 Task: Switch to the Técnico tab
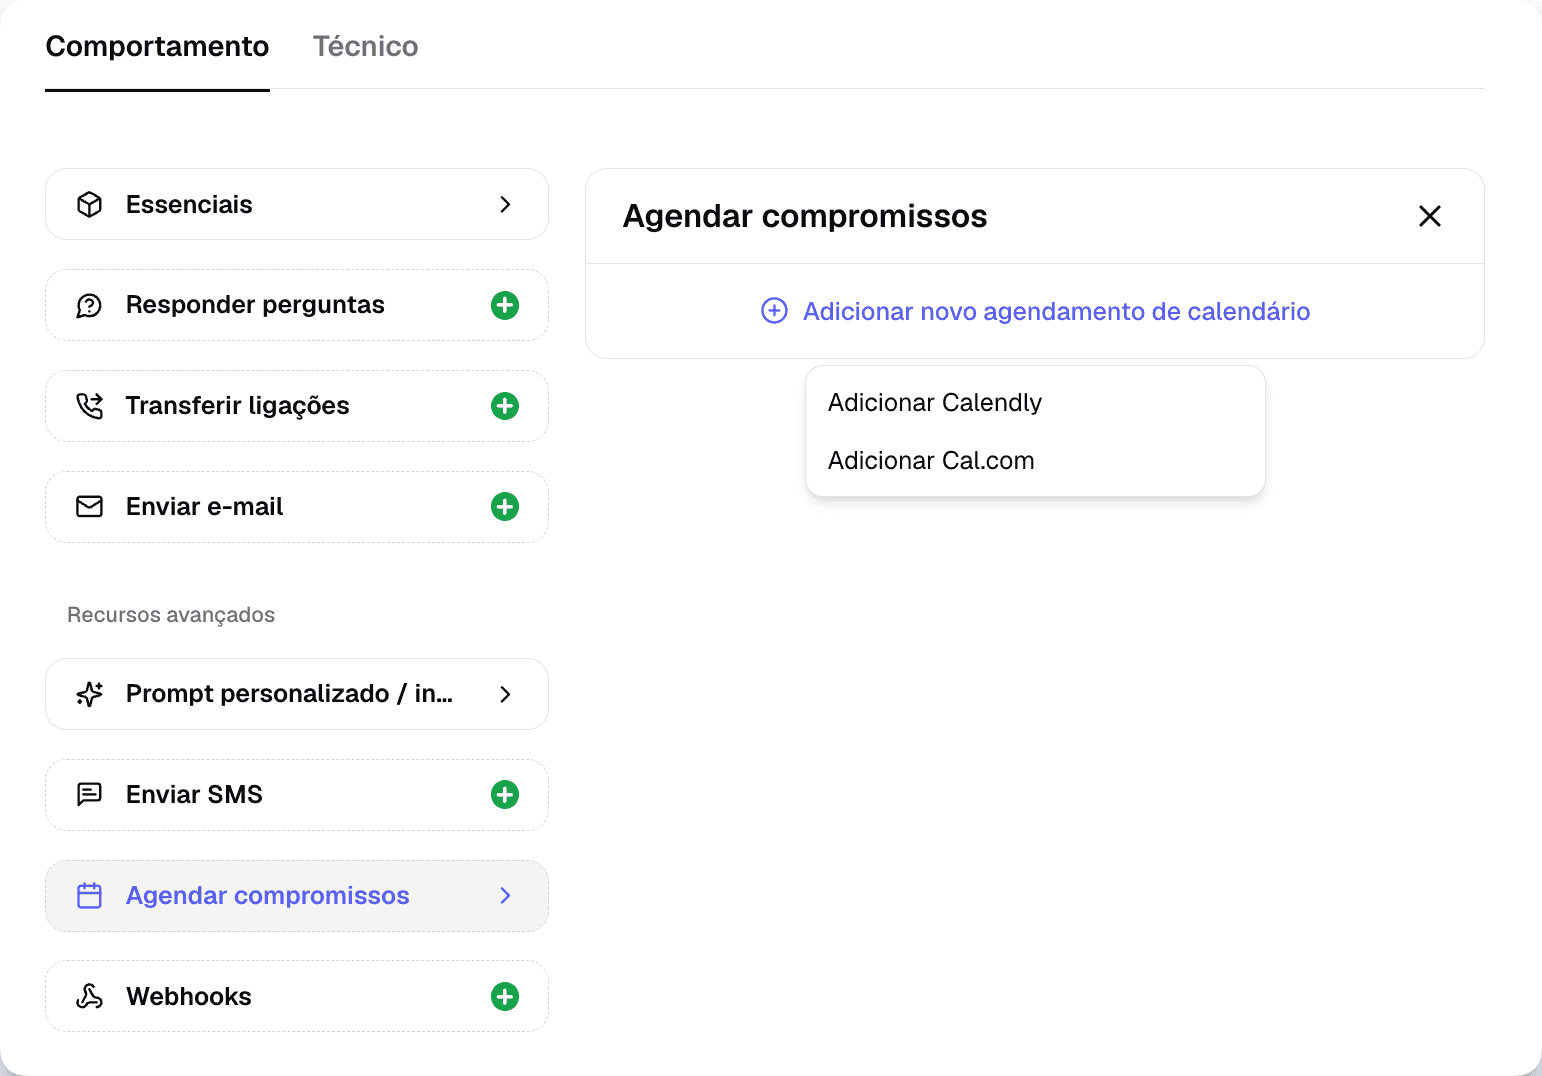click(x=365, y=47)
